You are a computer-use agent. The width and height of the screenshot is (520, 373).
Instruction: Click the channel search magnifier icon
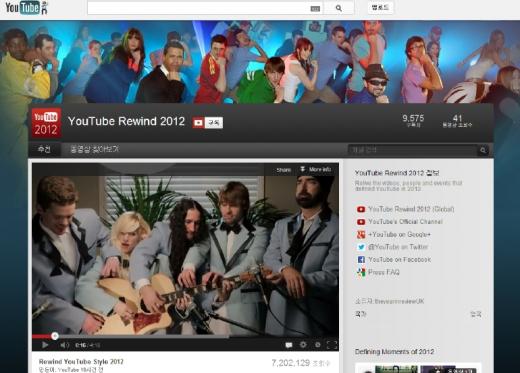(483, 150)
